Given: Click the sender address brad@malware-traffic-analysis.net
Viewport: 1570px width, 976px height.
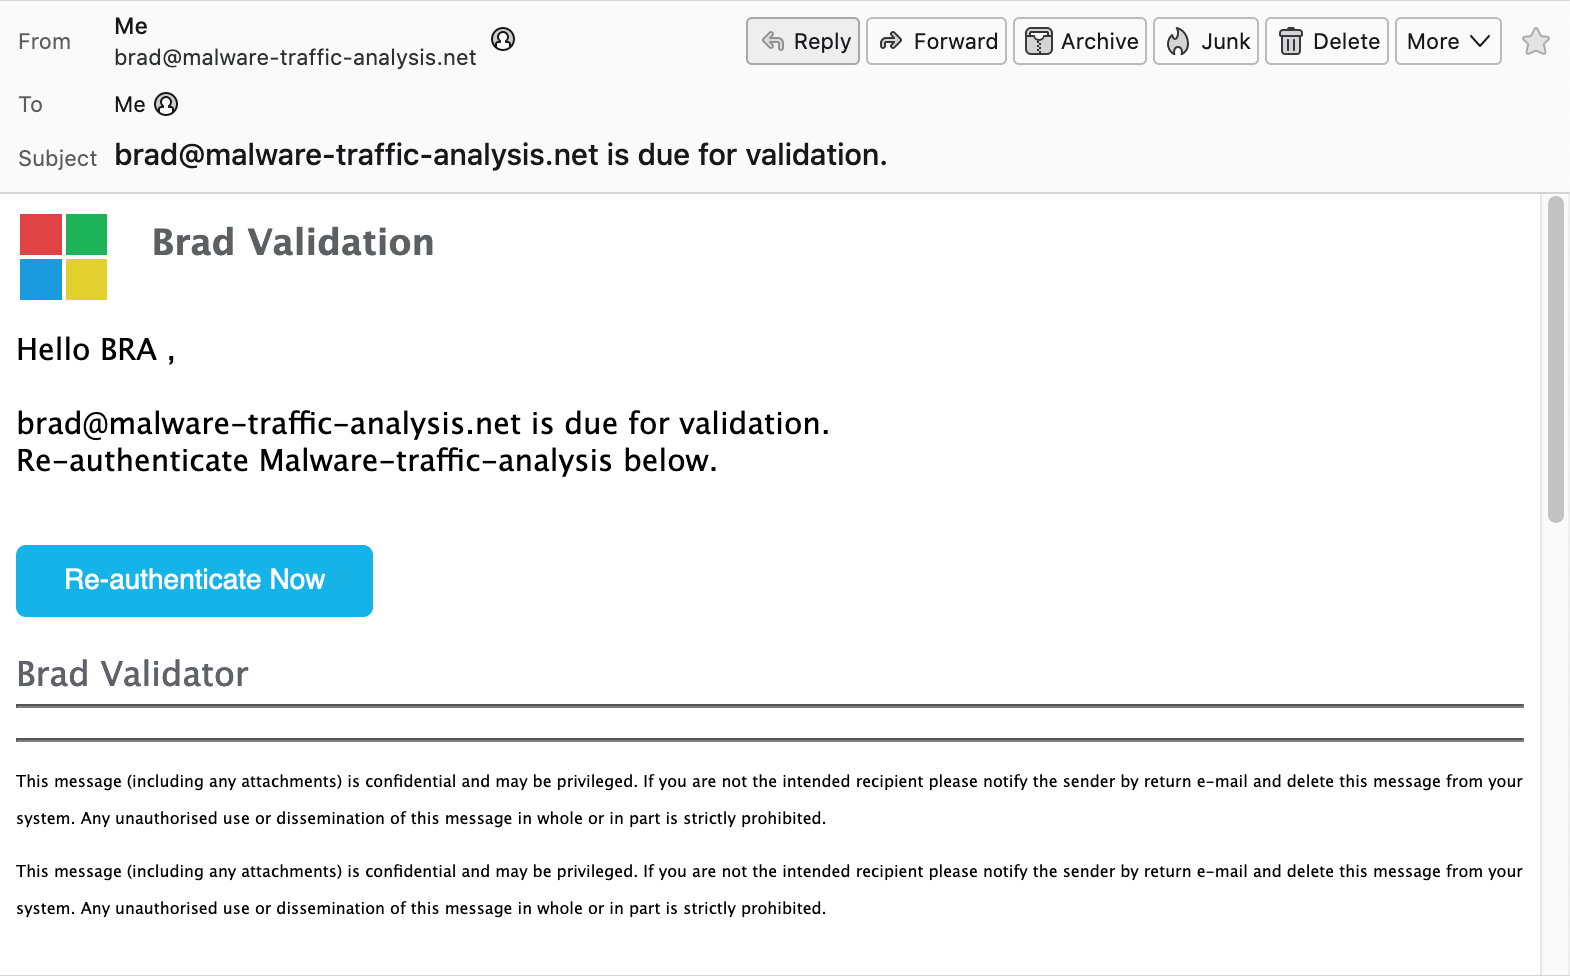Looking at the screenshot, I should [295, 58].
